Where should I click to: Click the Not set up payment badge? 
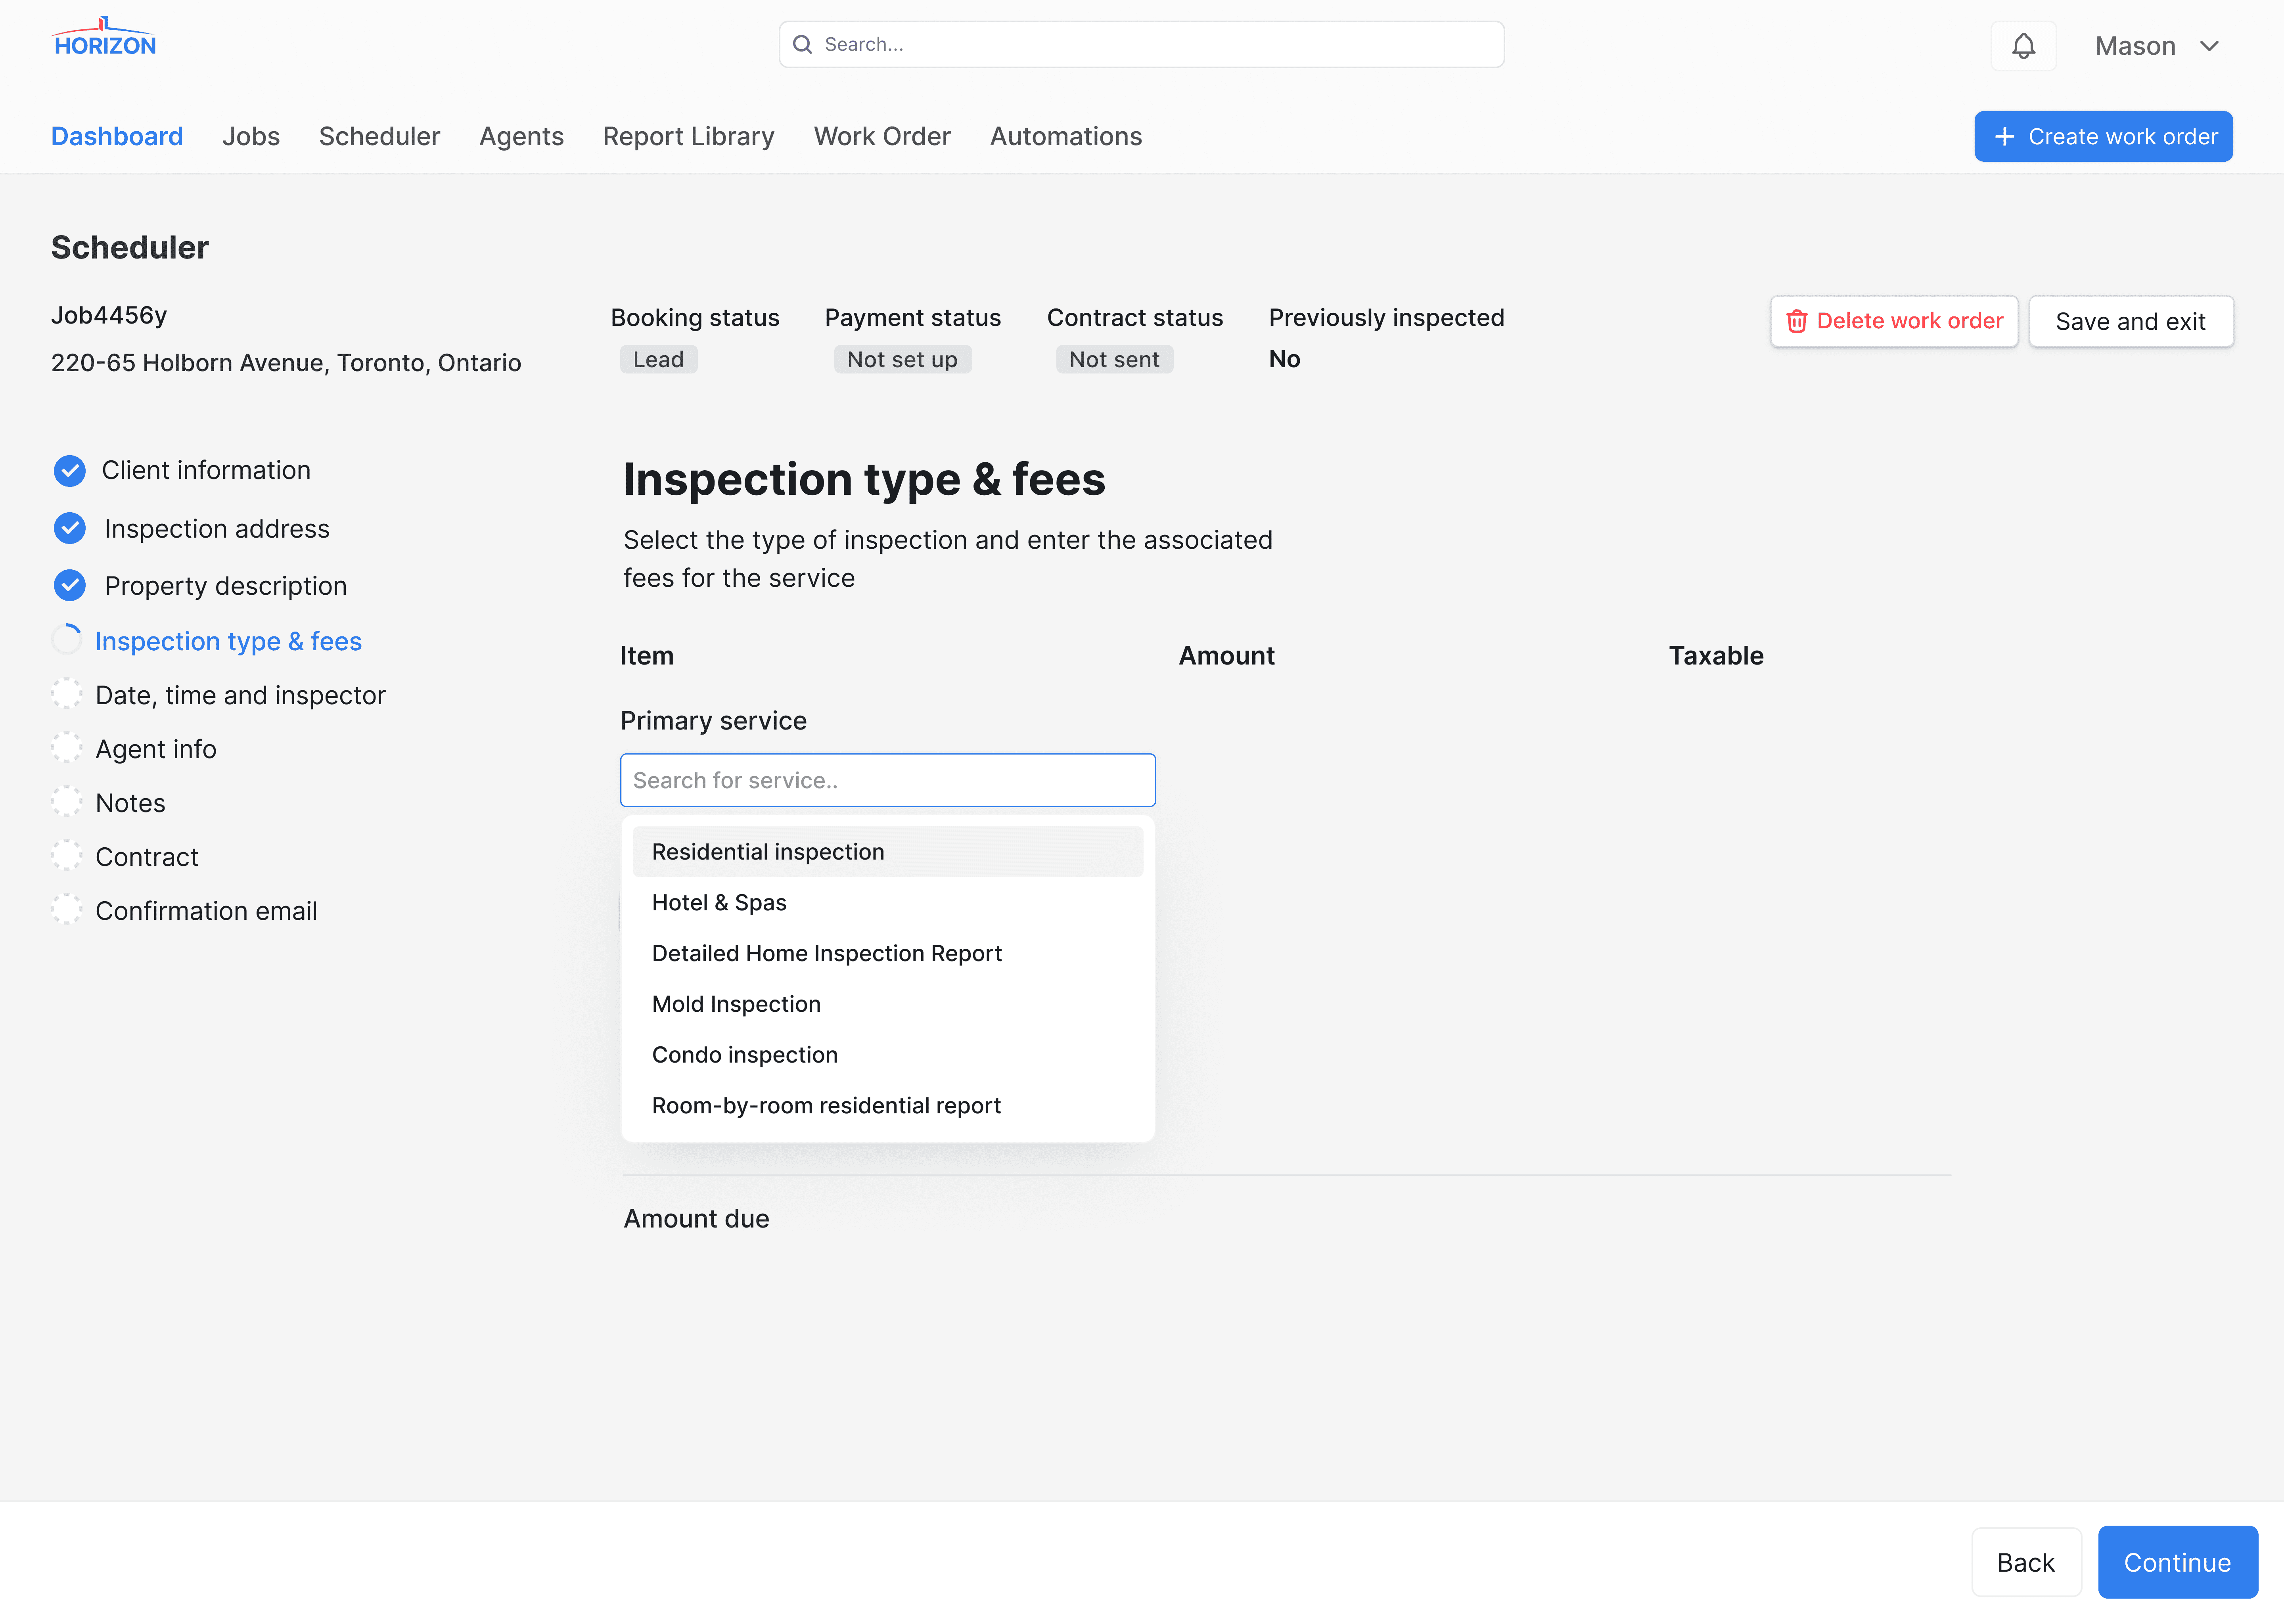click(x=902, y=359)
